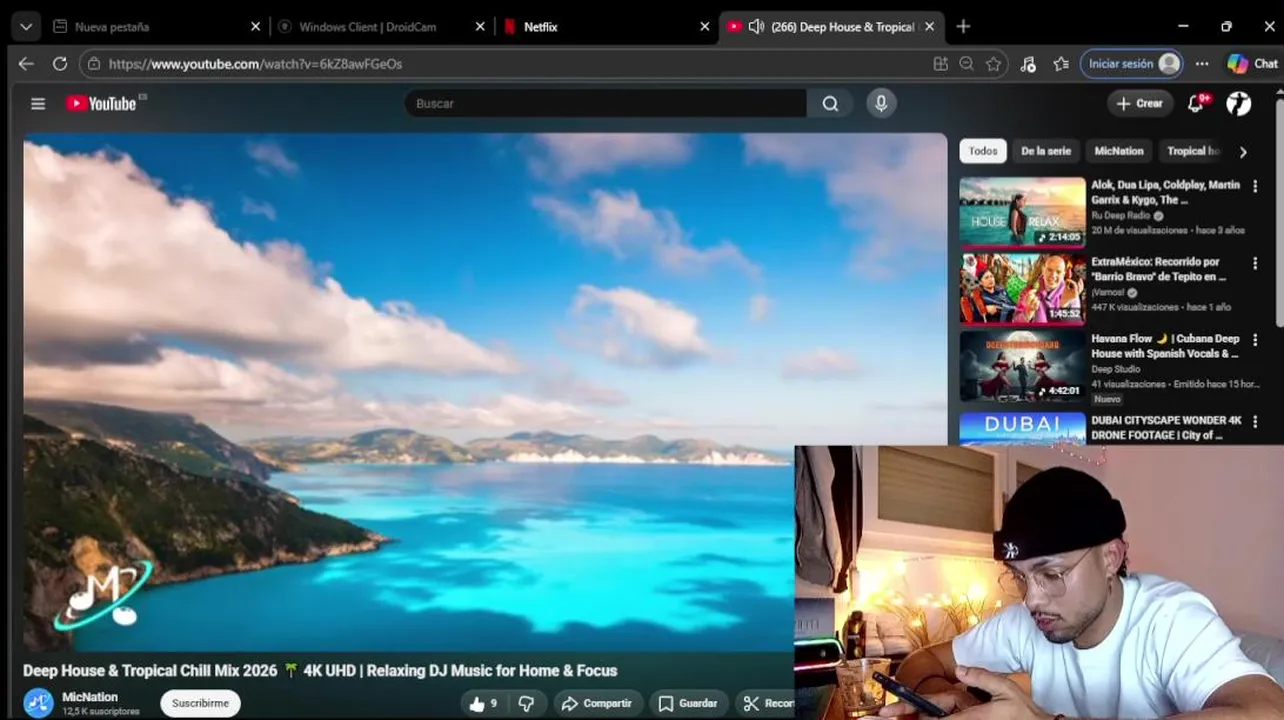Click the playing video area

tap(485, 392)
